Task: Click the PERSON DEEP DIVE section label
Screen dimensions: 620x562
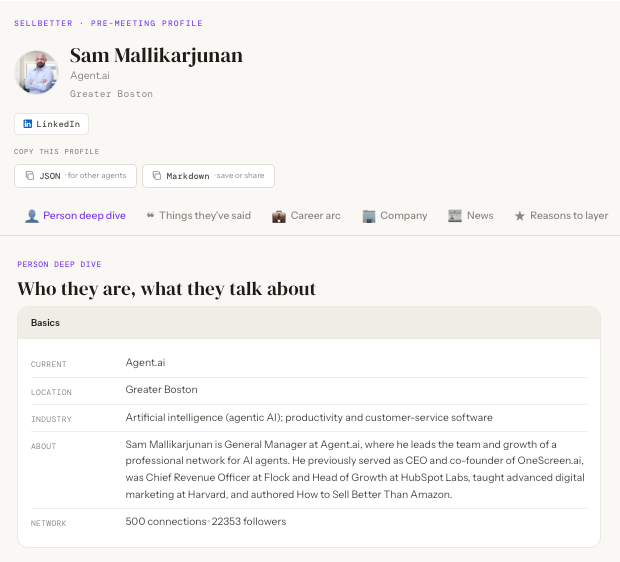Action: tap(59, 264)
